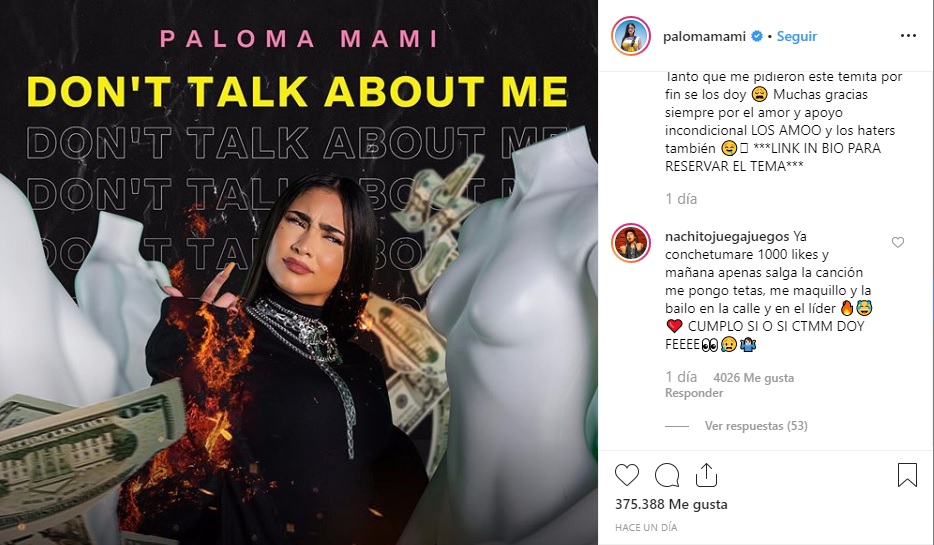Open the palomamami username link
Screen dimensions: 934x545
[x=704, y=36]
